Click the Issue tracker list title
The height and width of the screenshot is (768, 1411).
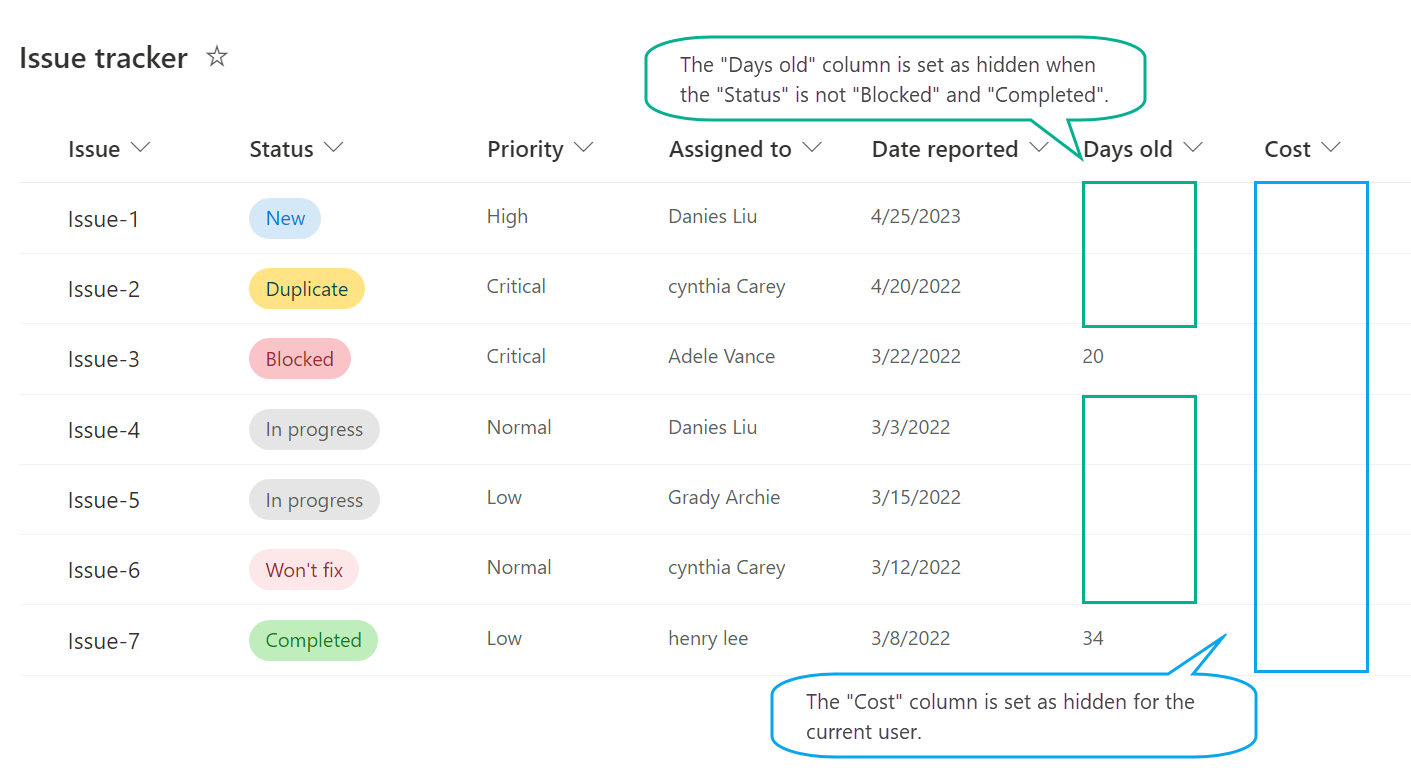point(103,58)
